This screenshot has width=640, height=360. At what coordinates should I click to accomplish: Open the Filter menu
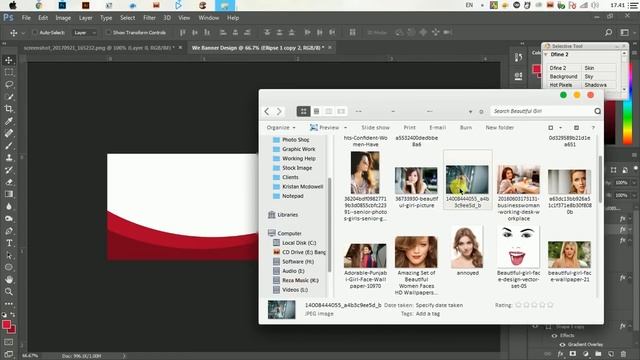tap(149, 18)
